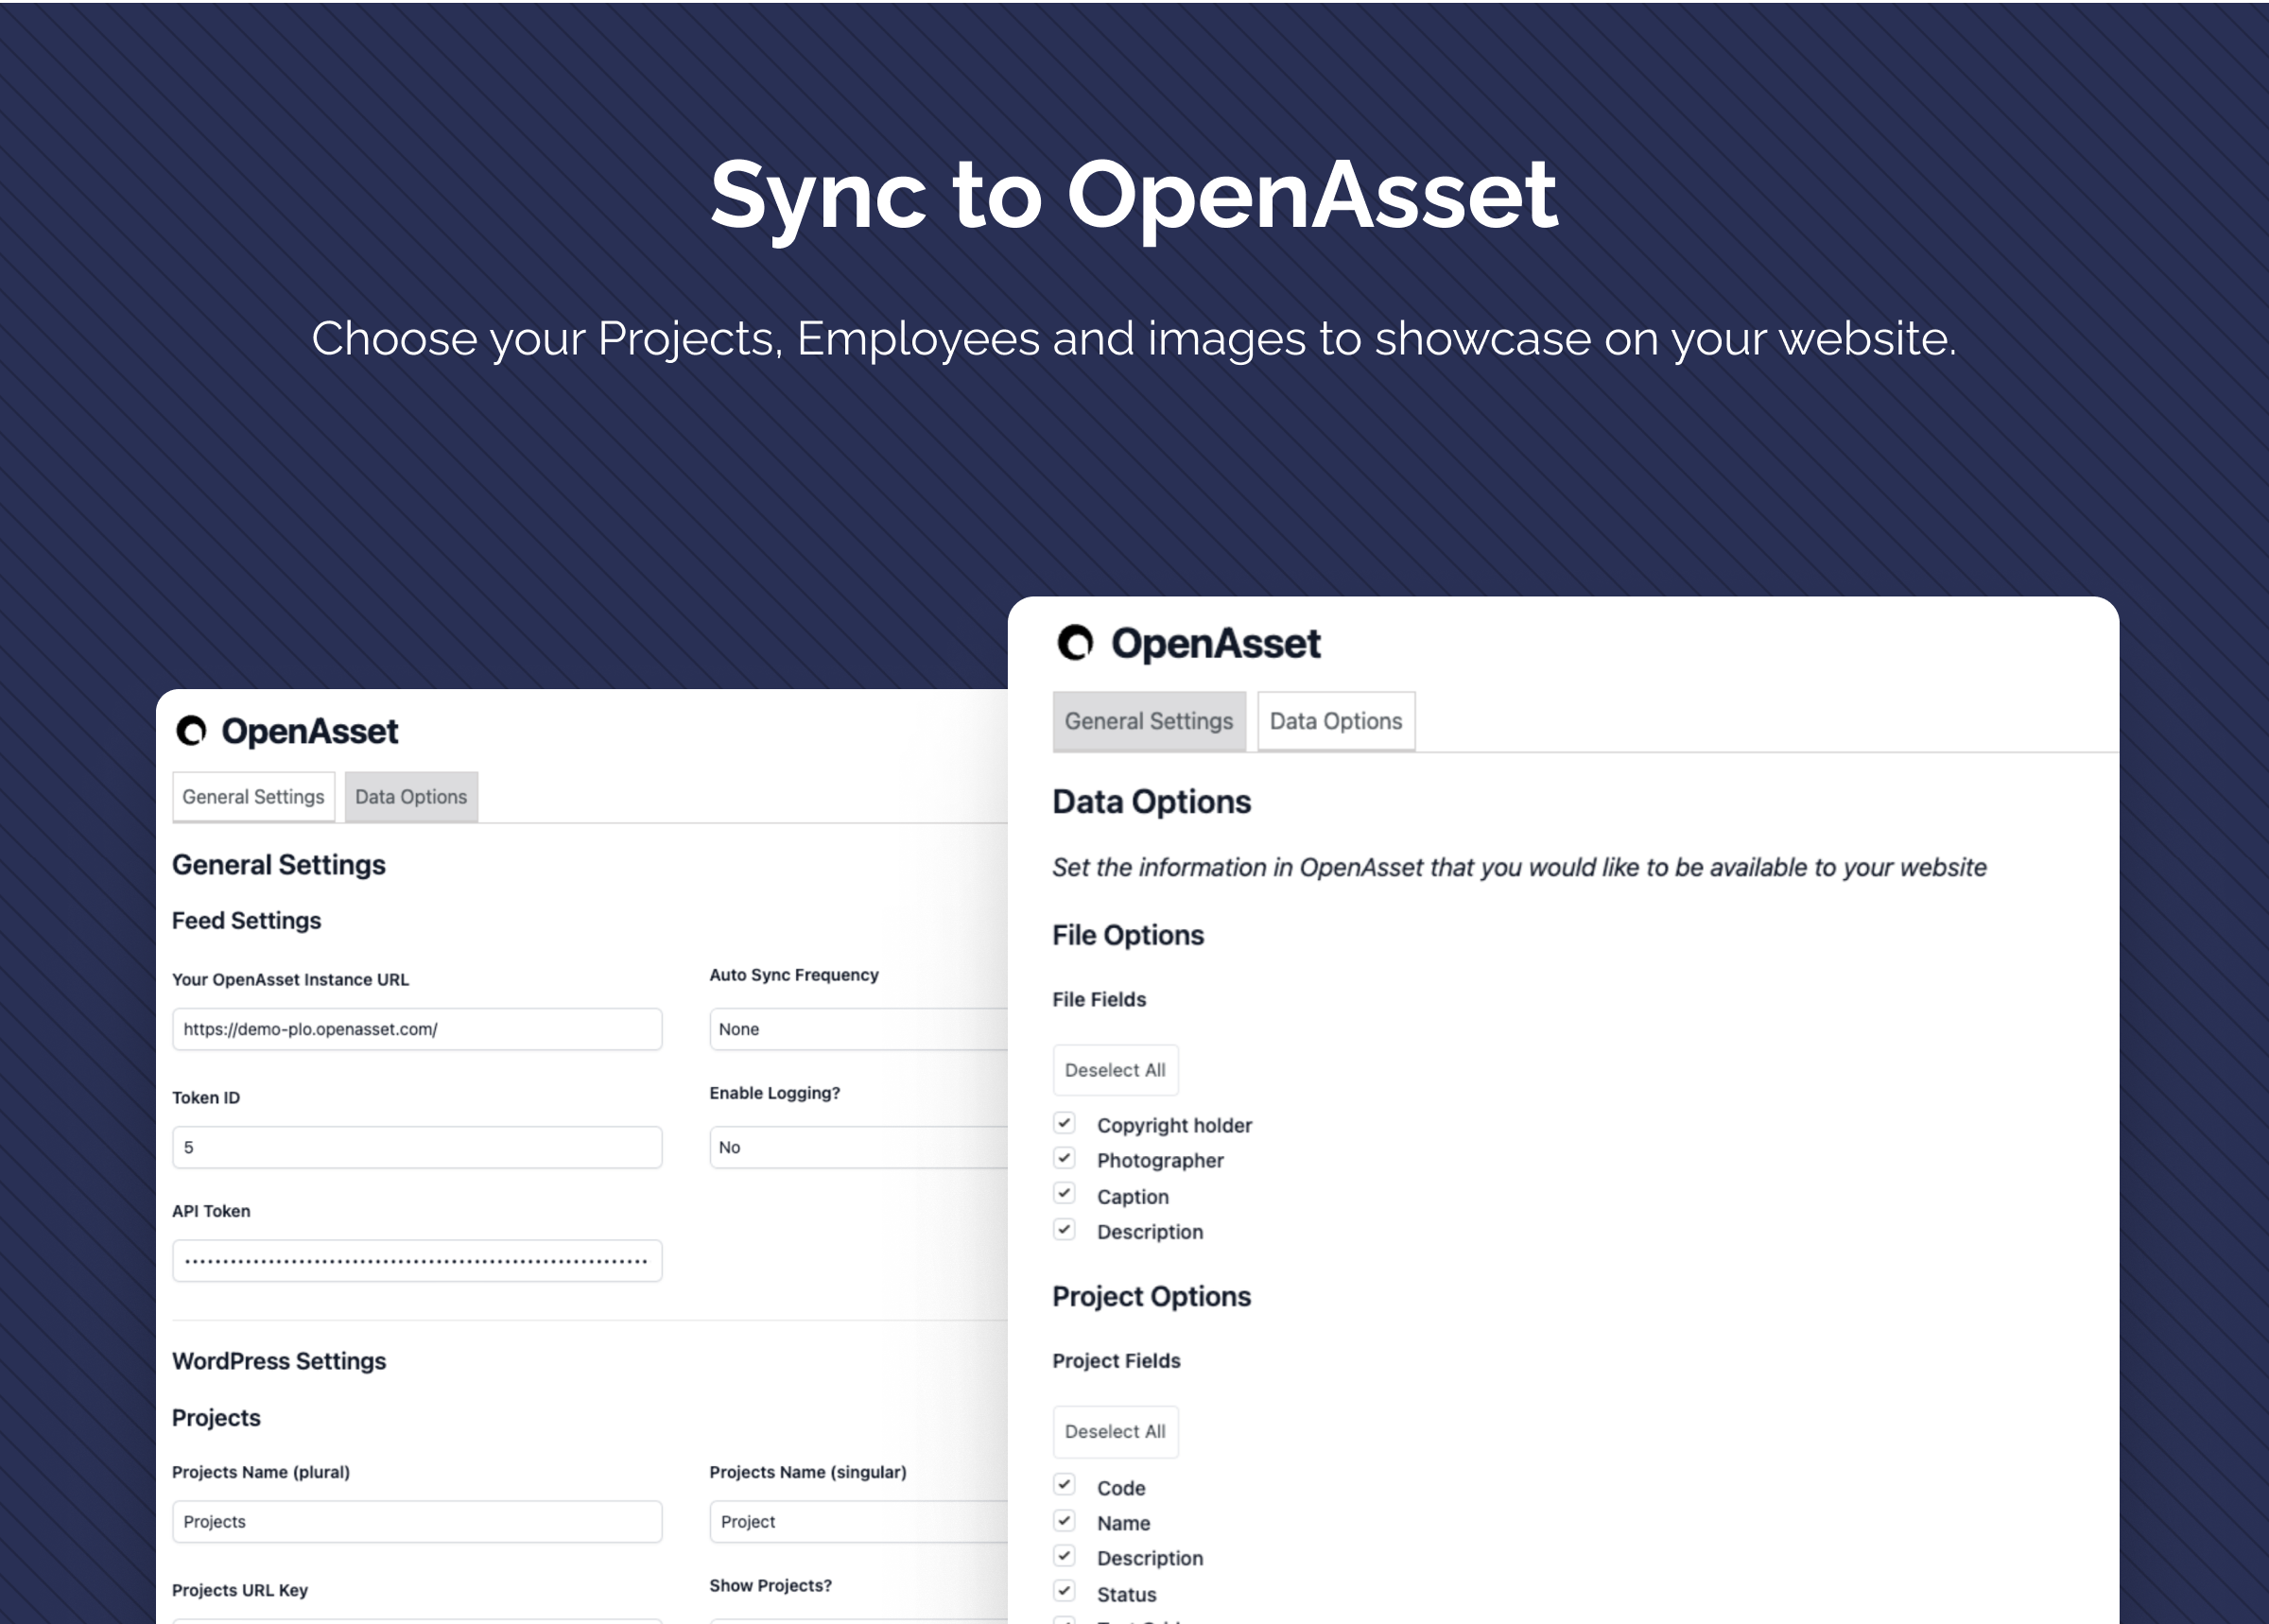
Task: Uncheck the Status project field
Action: (x=1064, y=1592)
